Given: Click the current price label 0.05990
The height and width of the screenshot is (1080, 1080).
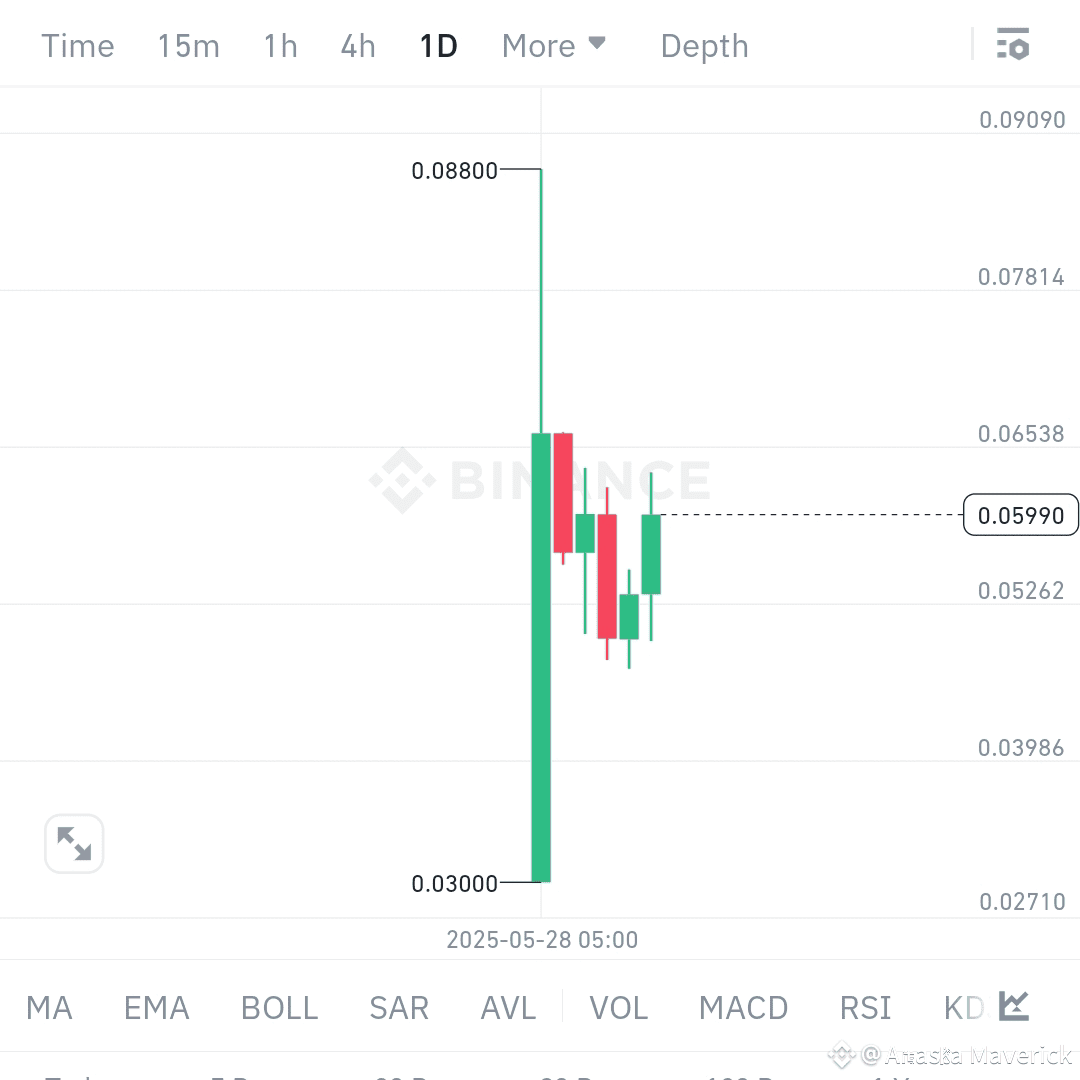Looking at the screenshot, I should 1021,515.
